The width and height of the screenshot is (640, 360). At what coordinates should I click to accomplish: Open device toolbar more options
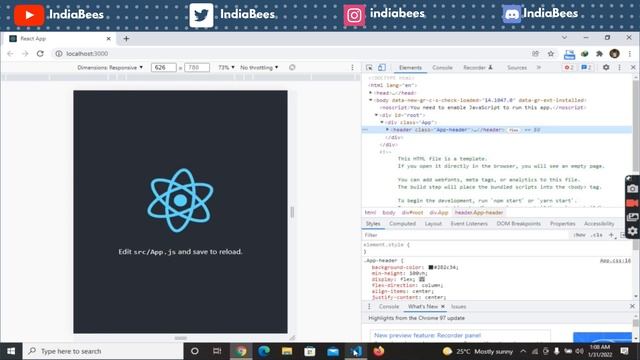(352, 67)
